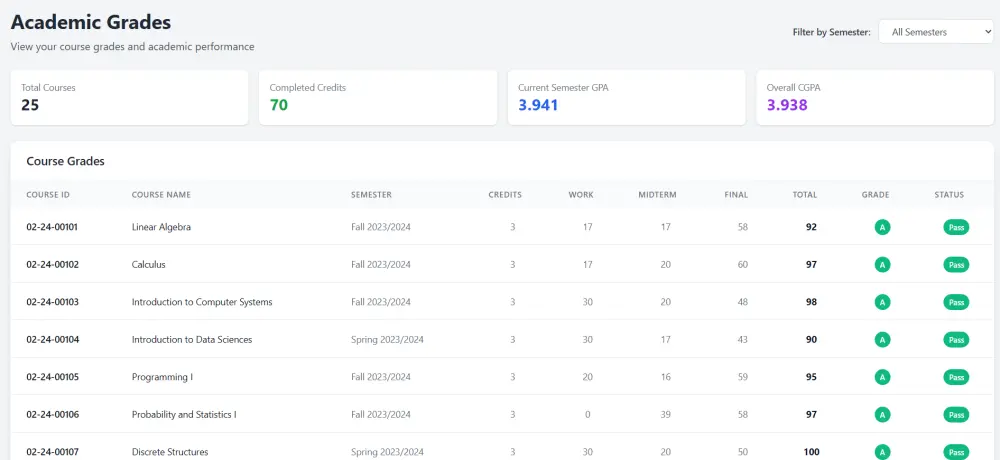Click the Linear Algebra course name
The width and height of the screenshot is (1000, 460).
click(x=161, y=226)
